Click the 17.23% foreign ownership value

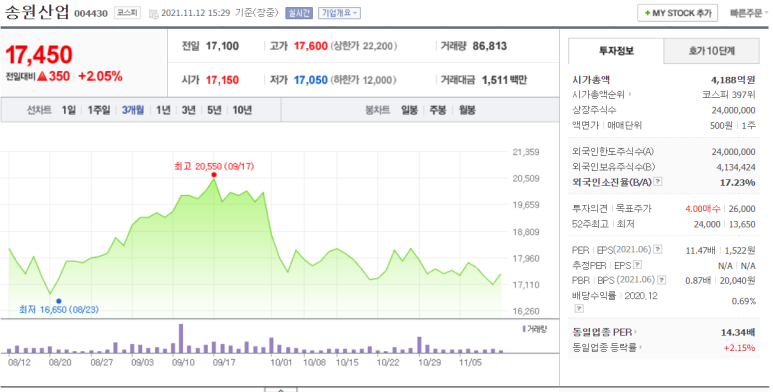coord(738,182)
